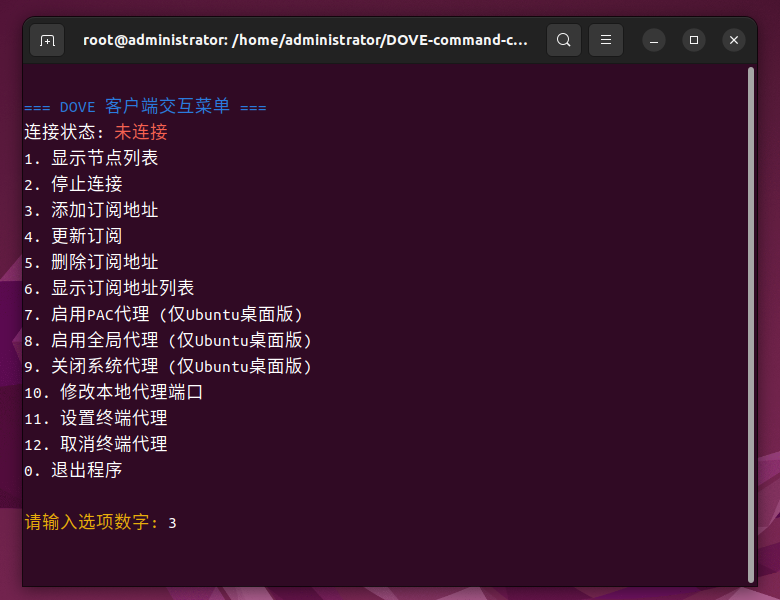
Task: Click the terminal's vertical scrollbar
Action: click(750, 320)
